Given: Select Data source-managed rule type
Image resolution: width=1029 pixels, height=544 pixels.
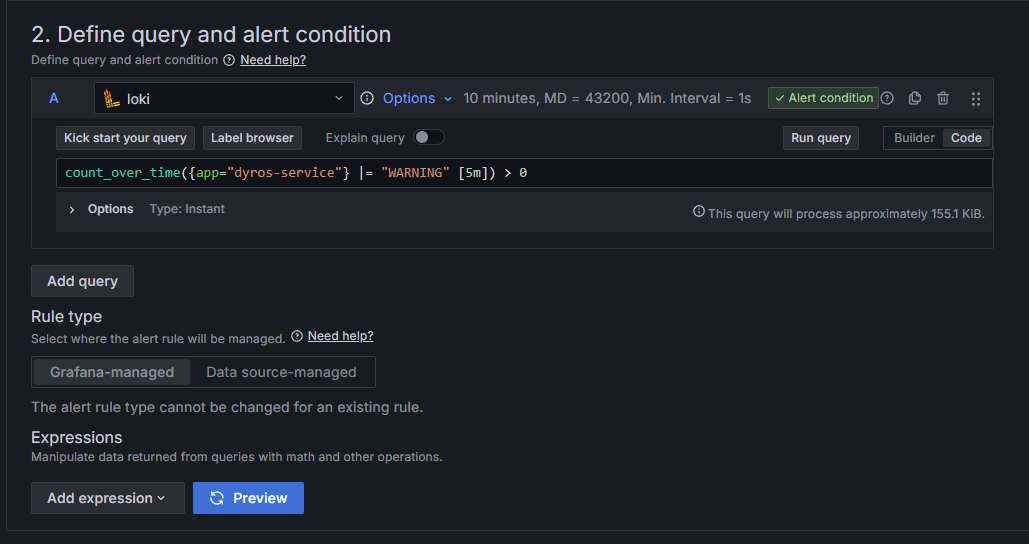Looking at the screenshot, I should (281, 372).
